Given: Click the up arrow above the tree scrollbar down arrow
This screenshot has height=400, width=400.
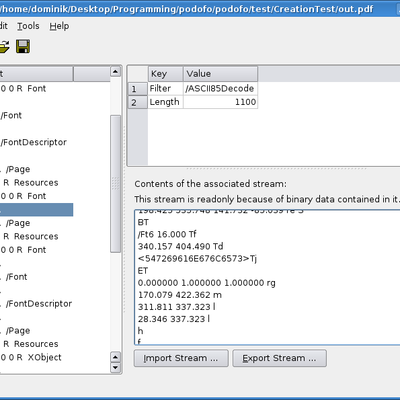Looking at the screenshot, I should pyautogui.click(x=115, y=357).
